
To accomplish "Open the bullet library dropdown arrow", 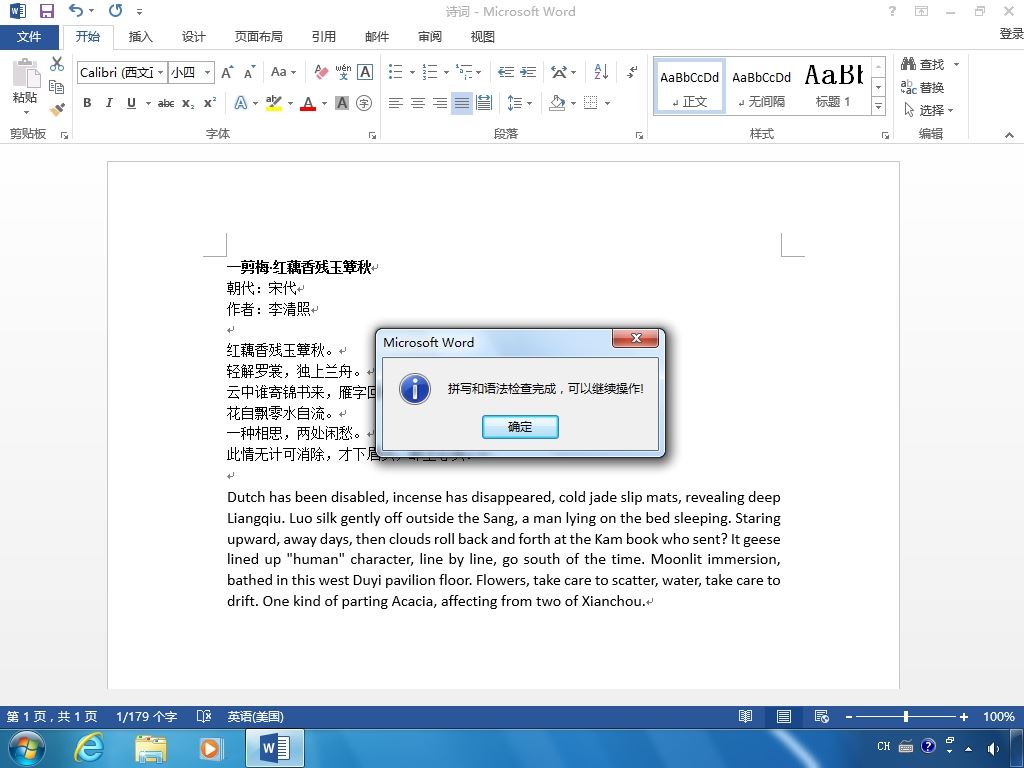I will [412, 72].
